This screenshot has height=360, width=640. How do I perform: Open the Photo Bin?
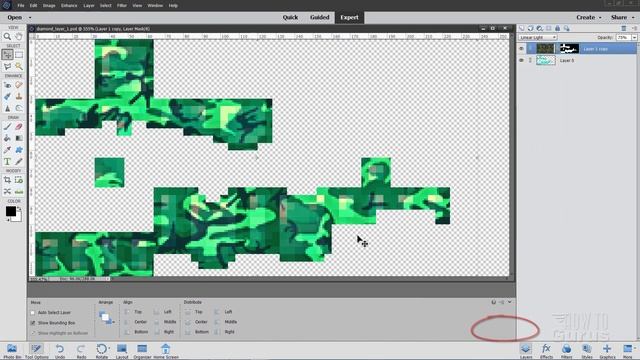(x=12, y=351)
